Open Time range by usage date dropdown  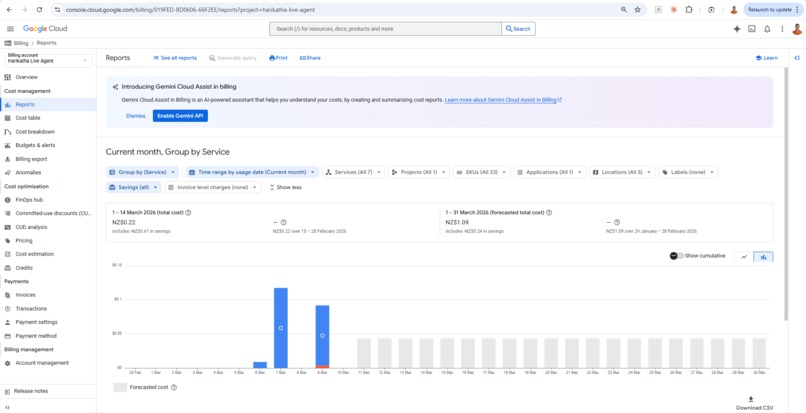point(252,172)
